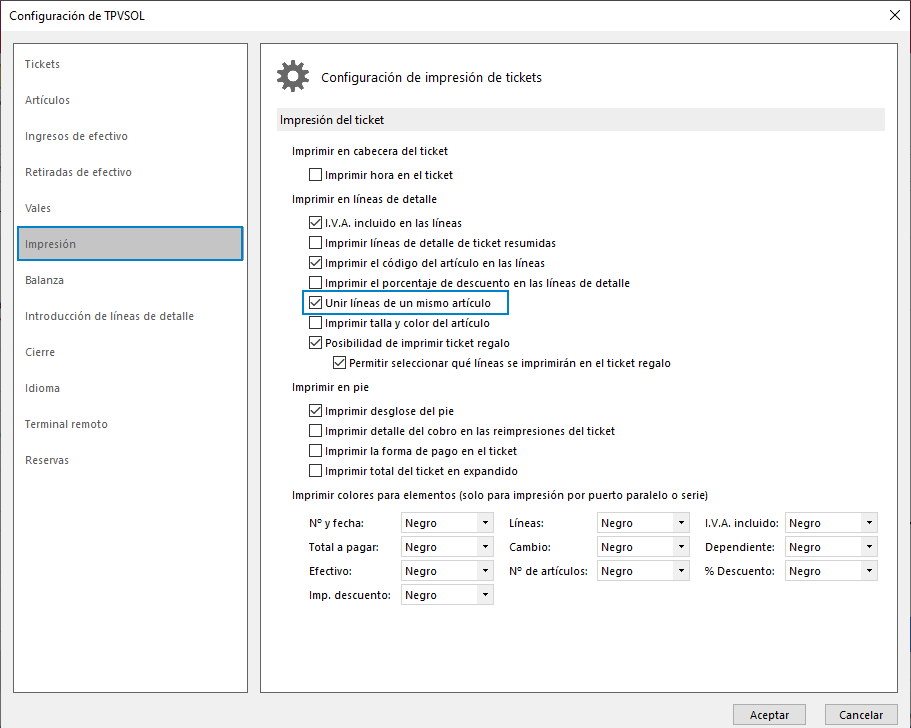Click the Cancelar button
This screenshot has height=728, width=911.
coord(861,715)
